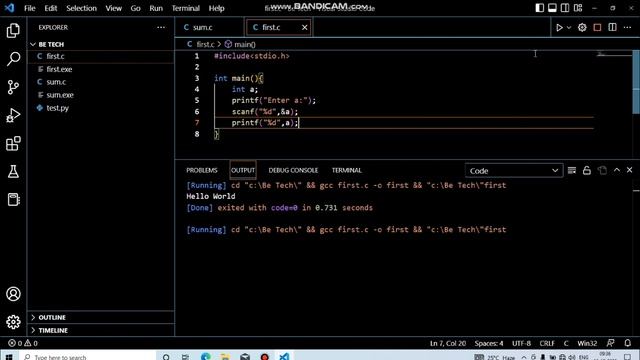The image size is (640, 360).
Task: Open the gear icon in editor toolbar
Action: pos(582,27)
